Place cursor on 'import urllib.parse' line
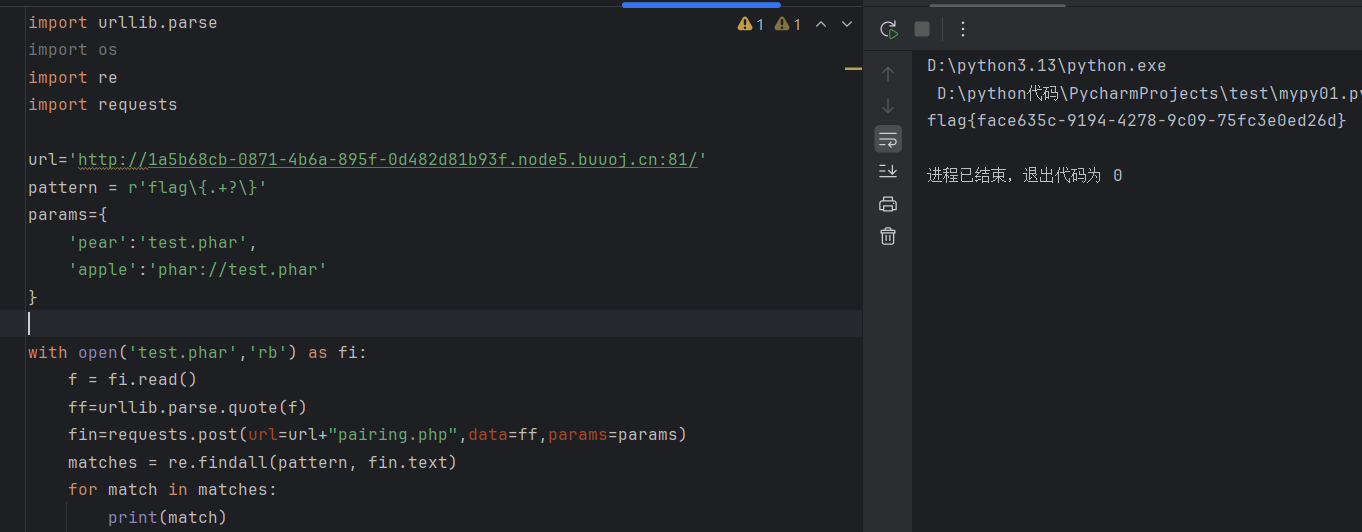Image resolution: width=1362 pixels, height=532 pixels. 122,22
